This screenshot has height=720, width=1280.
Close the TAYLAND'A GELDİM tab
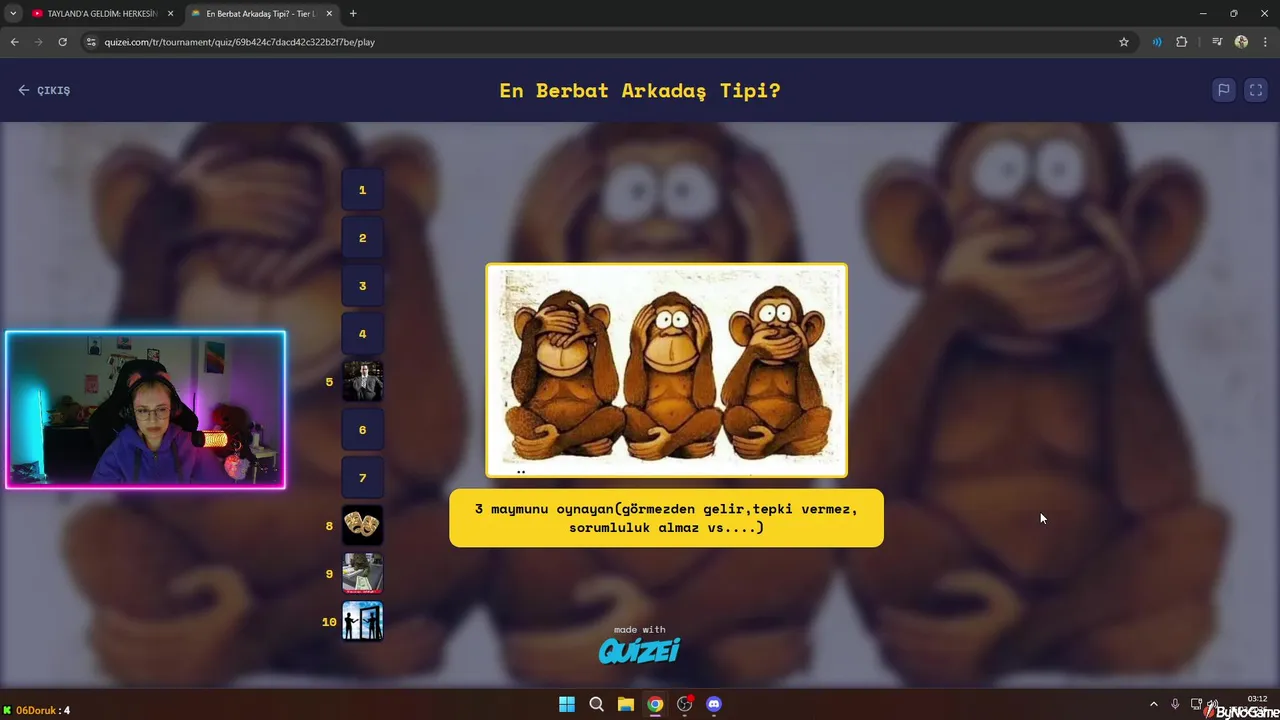170,14
